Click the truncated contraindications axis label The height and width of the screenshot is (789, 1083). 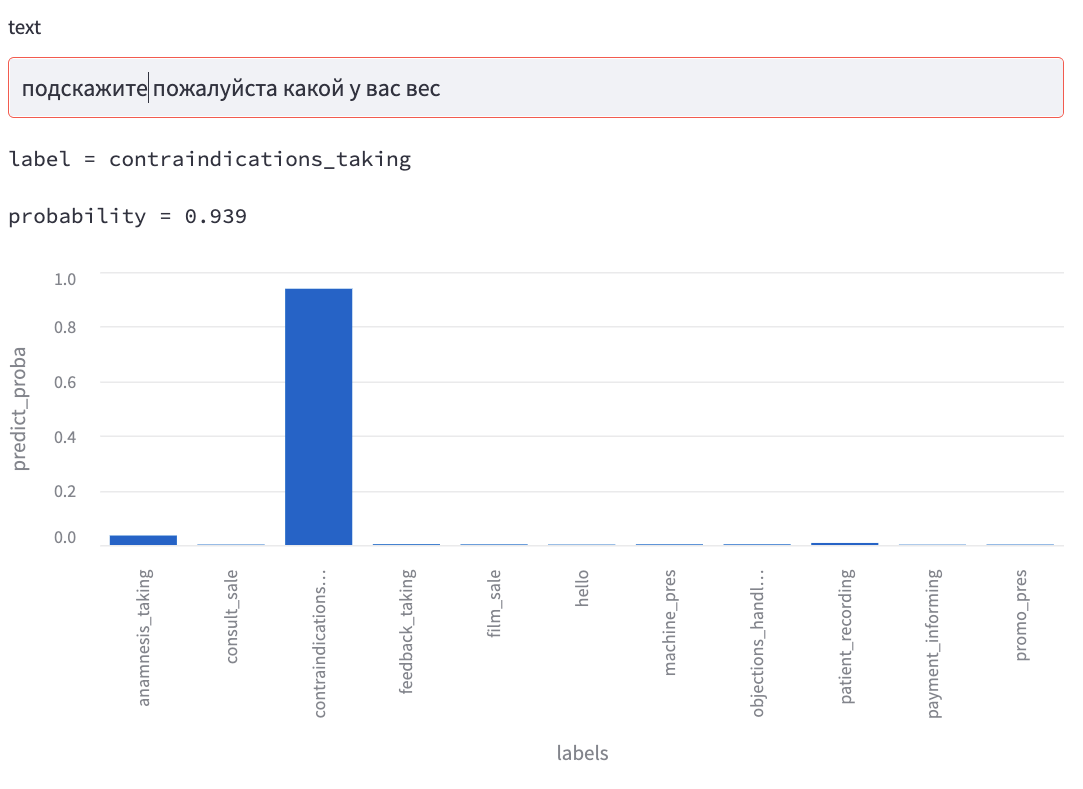point(319,644)
